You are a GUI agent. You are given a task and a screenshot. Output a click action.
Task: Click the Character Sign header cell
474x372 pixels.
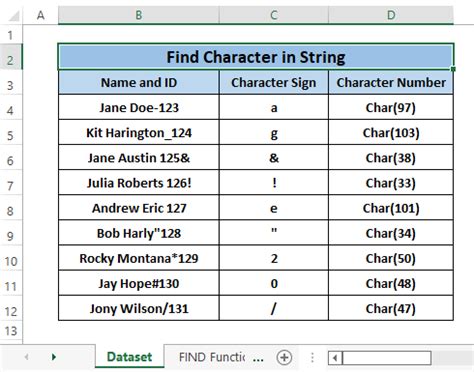pos(274,83)
